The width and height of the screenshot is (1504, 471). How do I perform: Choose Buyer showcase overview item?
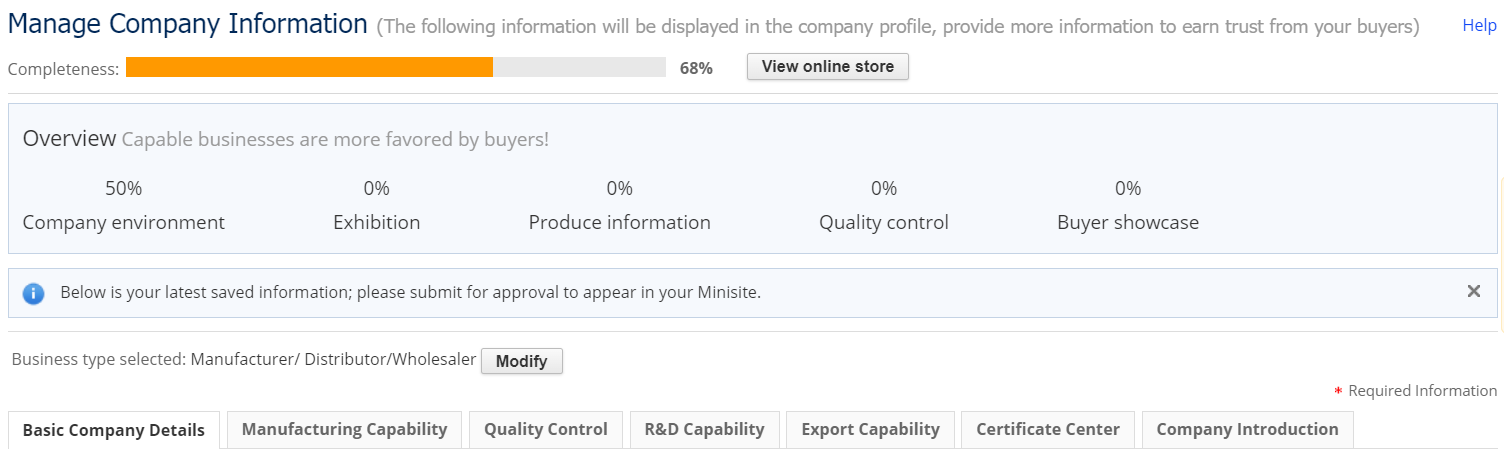[1127, 222]
